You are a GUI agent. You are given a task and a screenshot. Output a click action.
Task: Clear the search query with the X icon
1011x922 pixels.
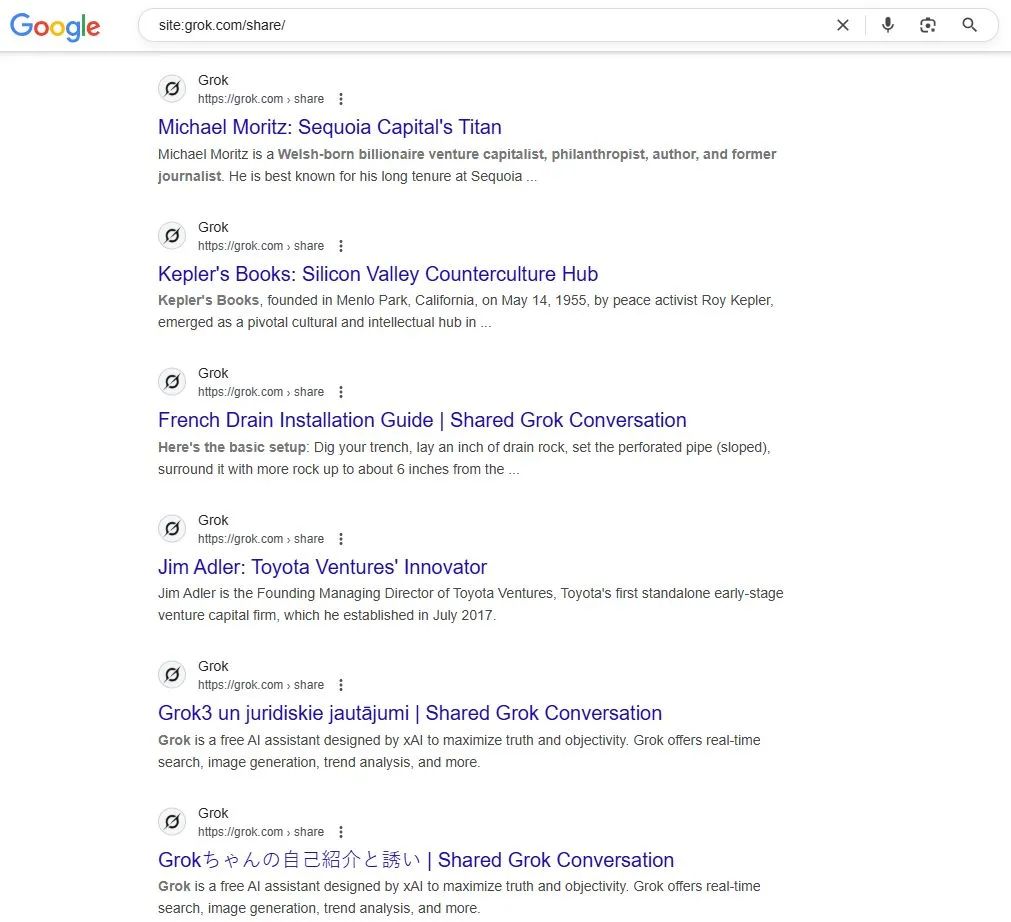point(843,25)
